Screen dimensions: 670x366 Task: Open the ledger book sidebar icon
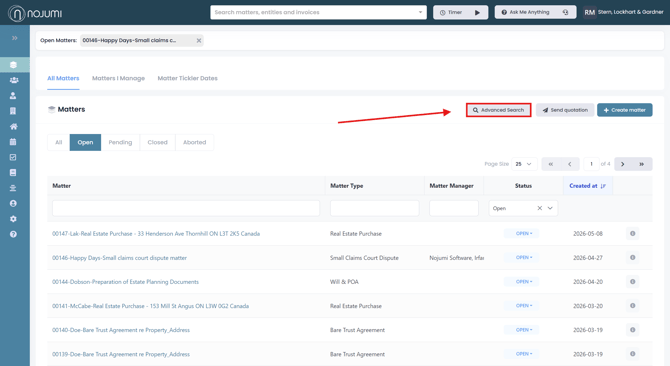pos(13,173)
